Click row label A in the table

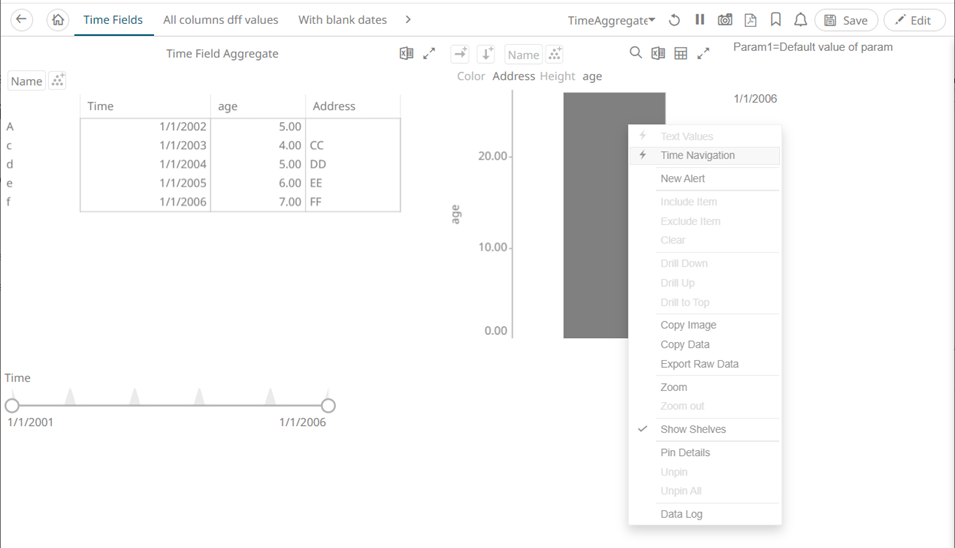[x=10, y=127]
